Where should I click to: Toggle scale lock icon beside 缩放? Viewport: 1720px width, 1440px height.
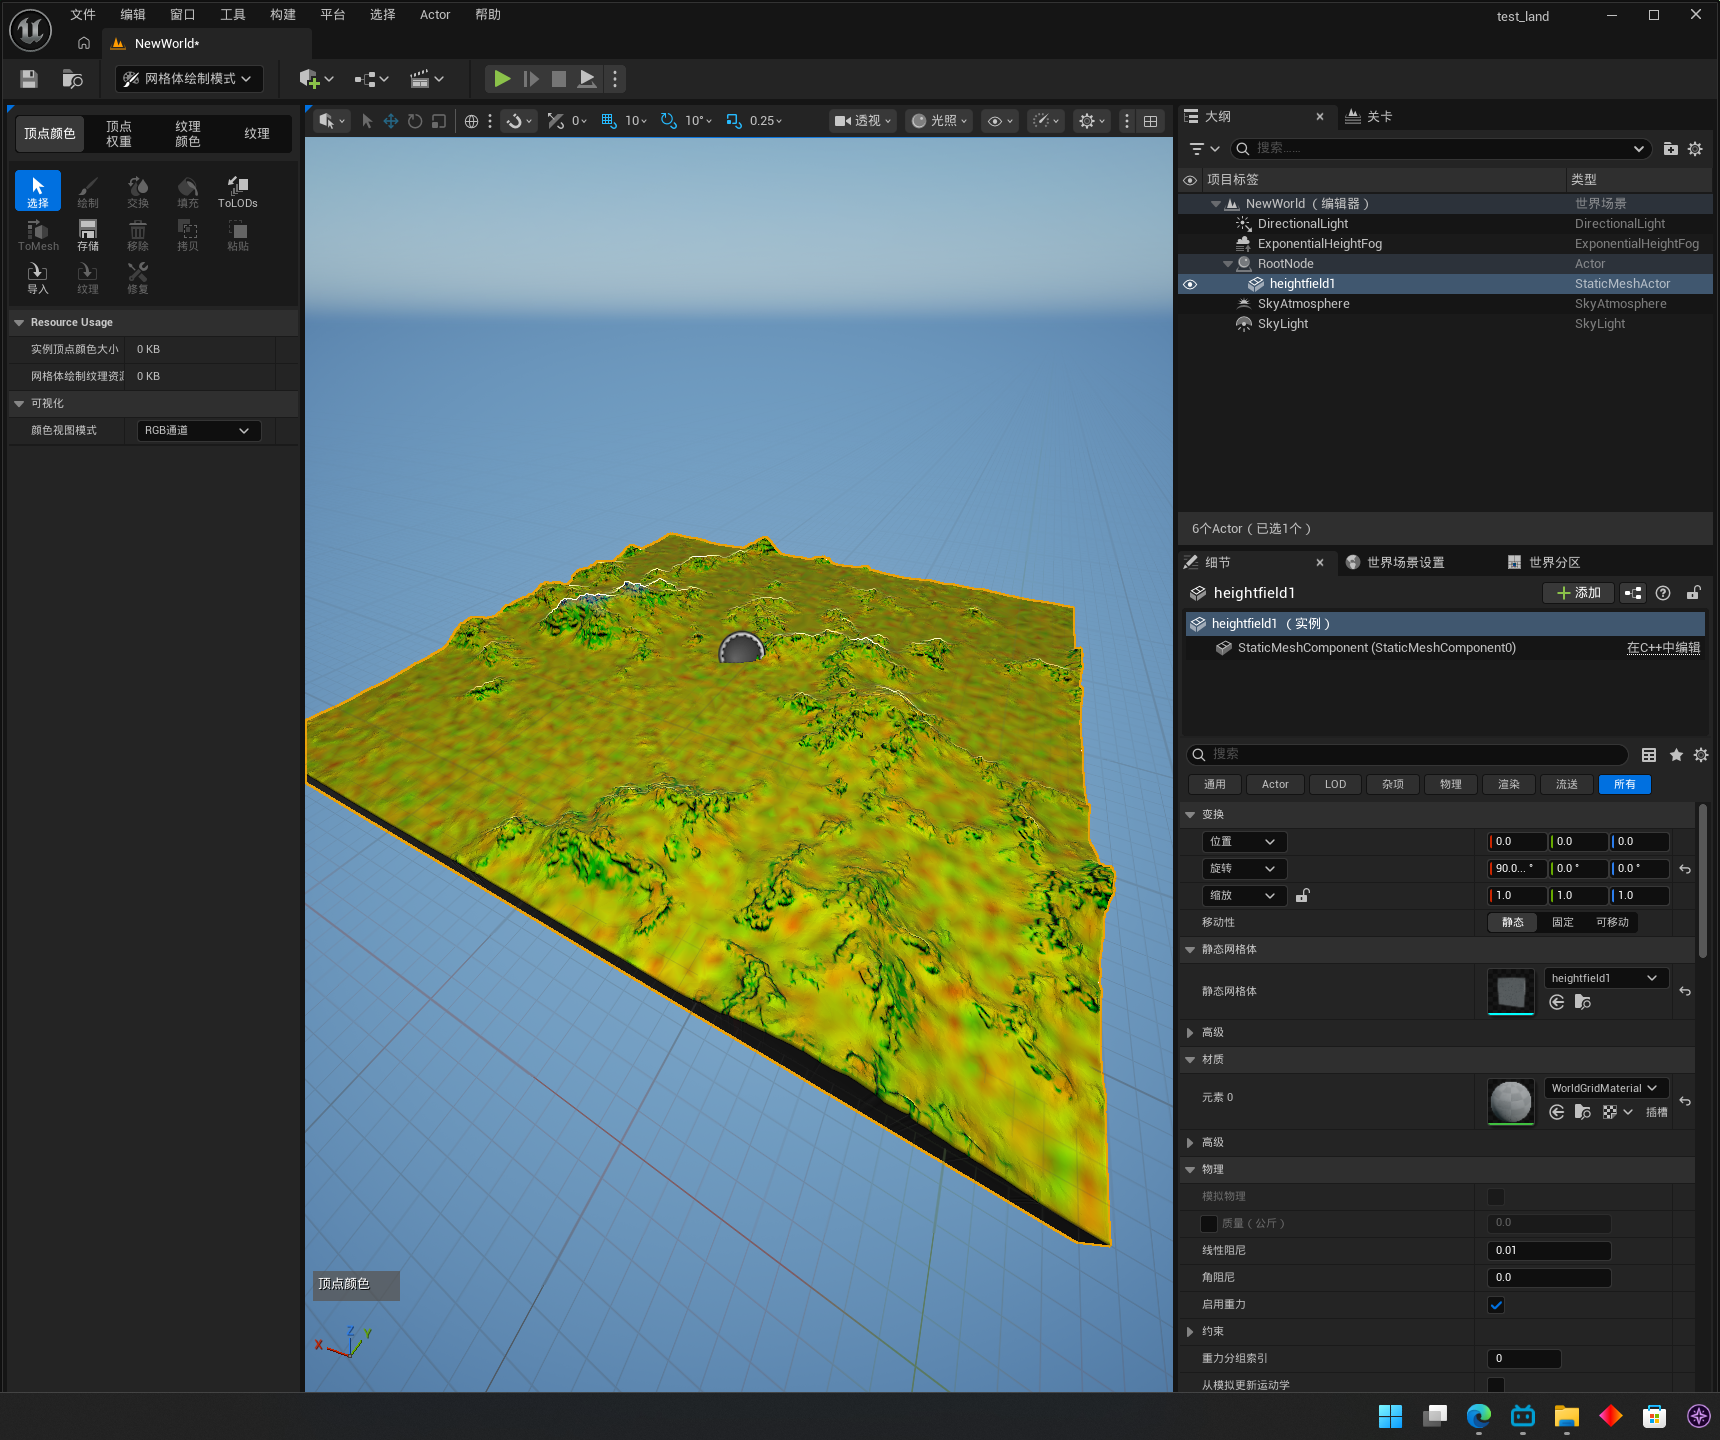(1303, 895)
